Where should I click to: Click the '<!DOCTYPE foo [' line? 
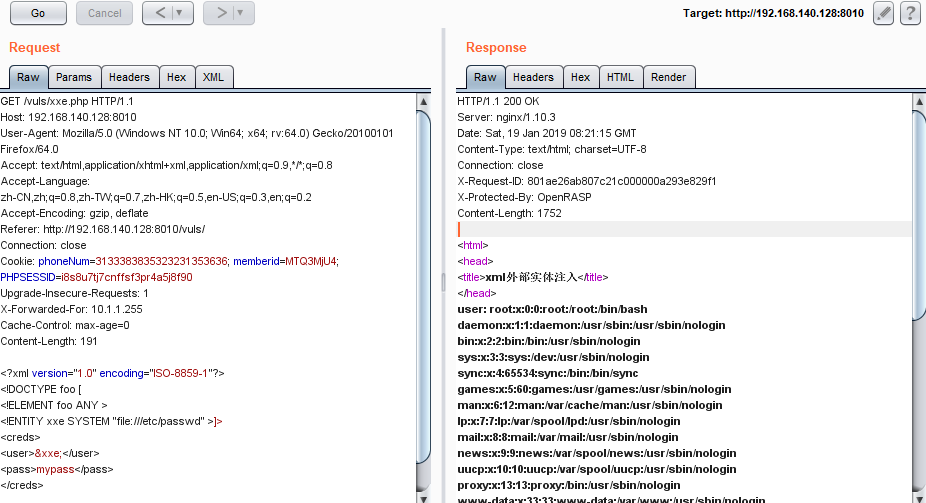[x=41, y=389]
